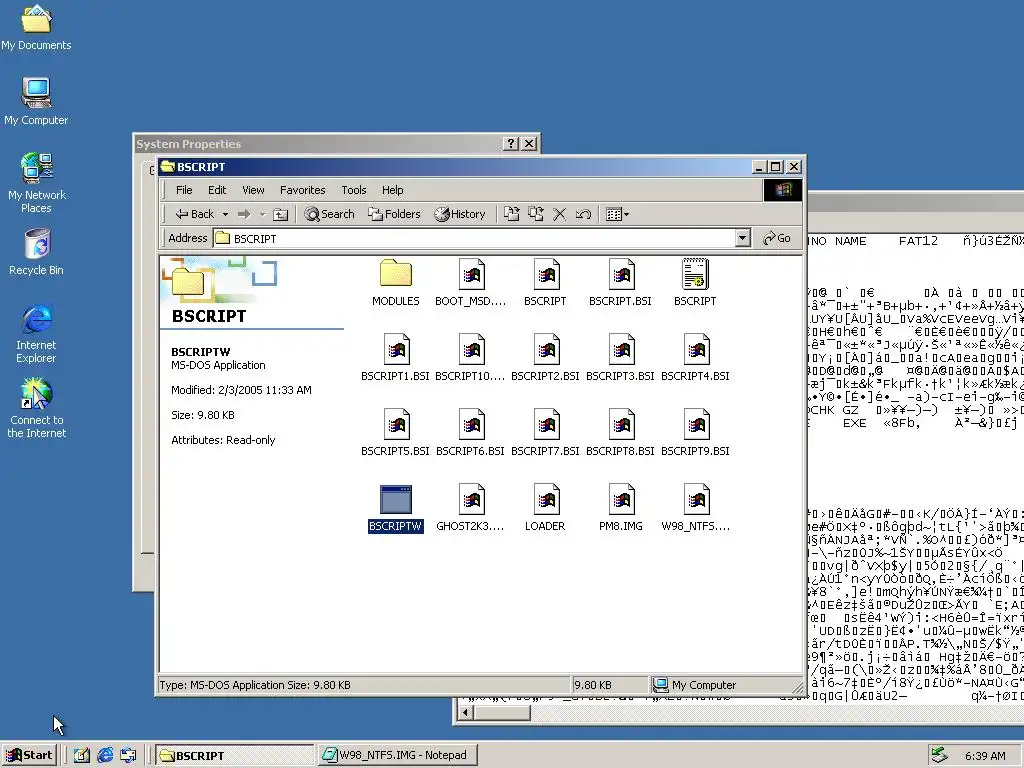This screenshot has height=768, width=1024.
Task: Select the BSCRIPT9.BSI file
Action: click(696, 432)
